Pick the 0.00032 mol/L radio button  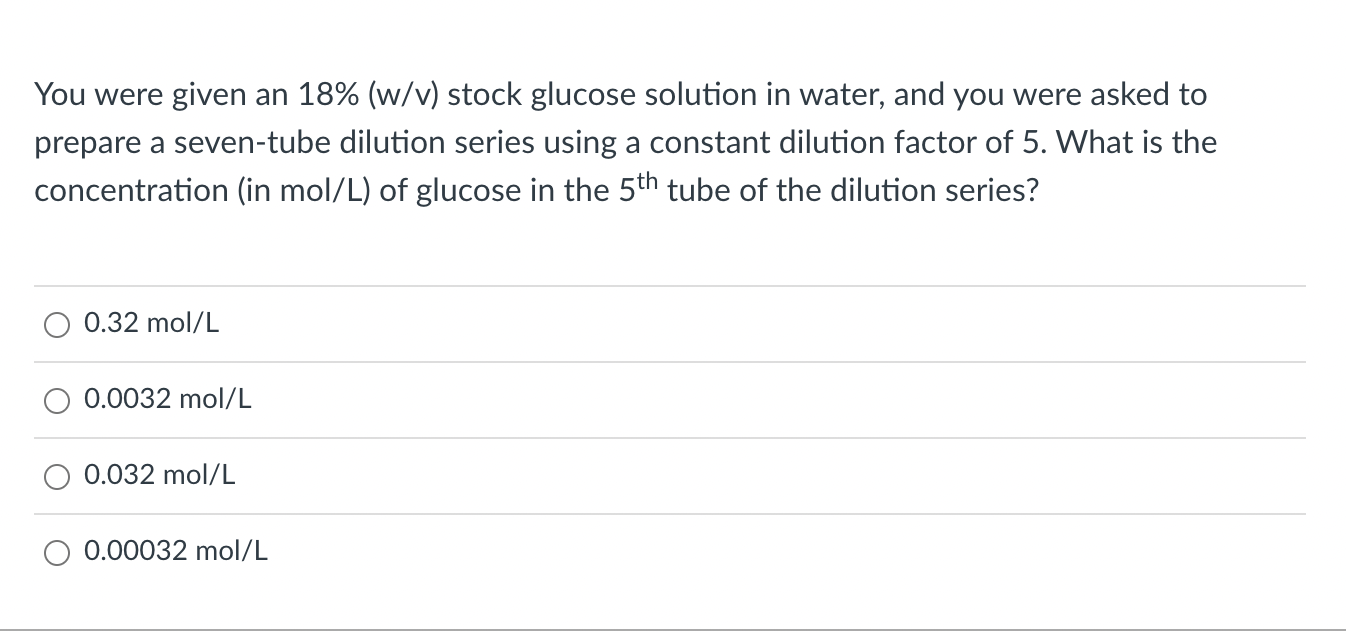click(x=57, y=552)
